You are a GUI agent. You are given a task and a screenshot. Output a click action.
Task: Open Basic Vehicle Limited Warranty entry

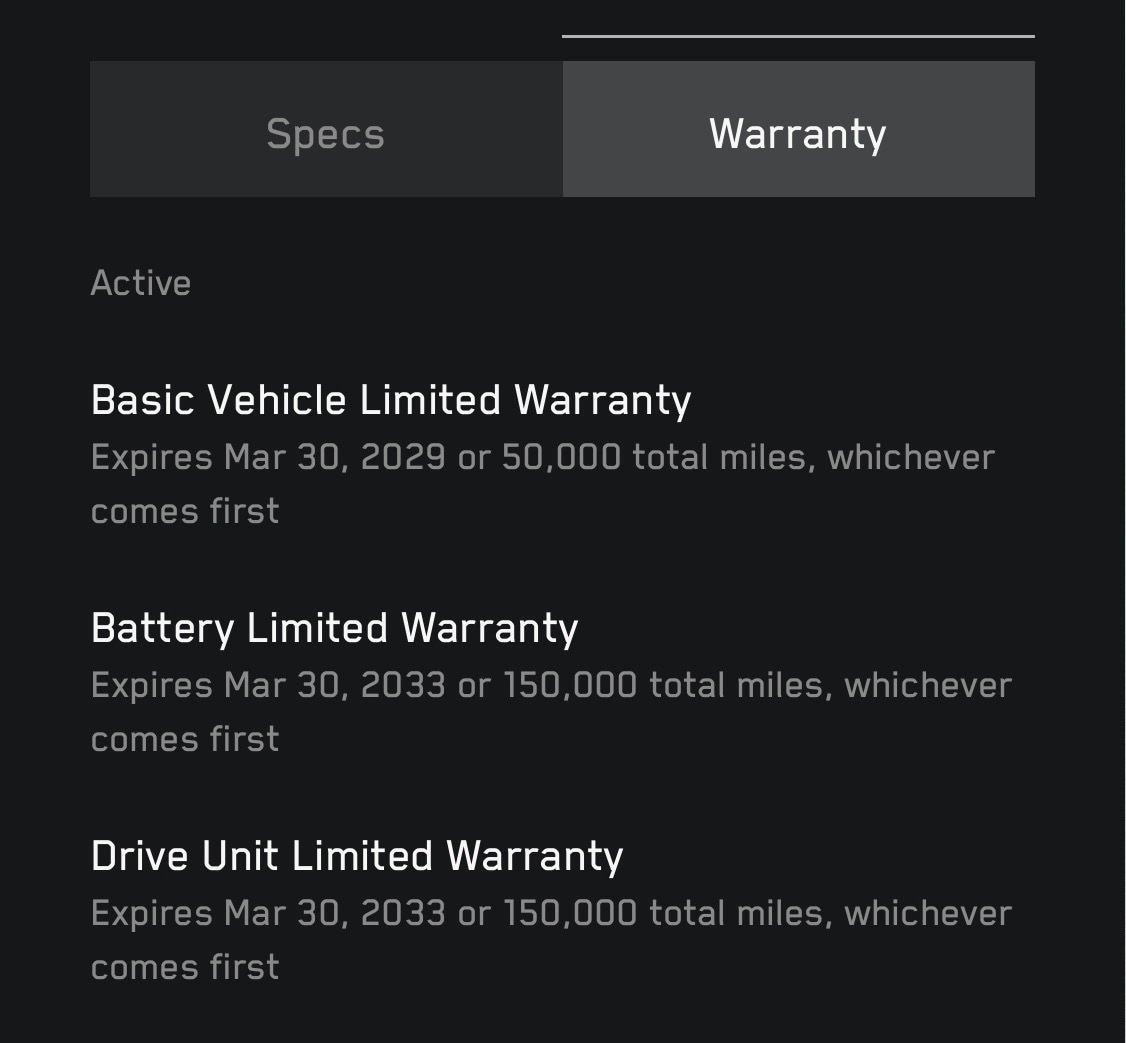[x=391, y=400]
